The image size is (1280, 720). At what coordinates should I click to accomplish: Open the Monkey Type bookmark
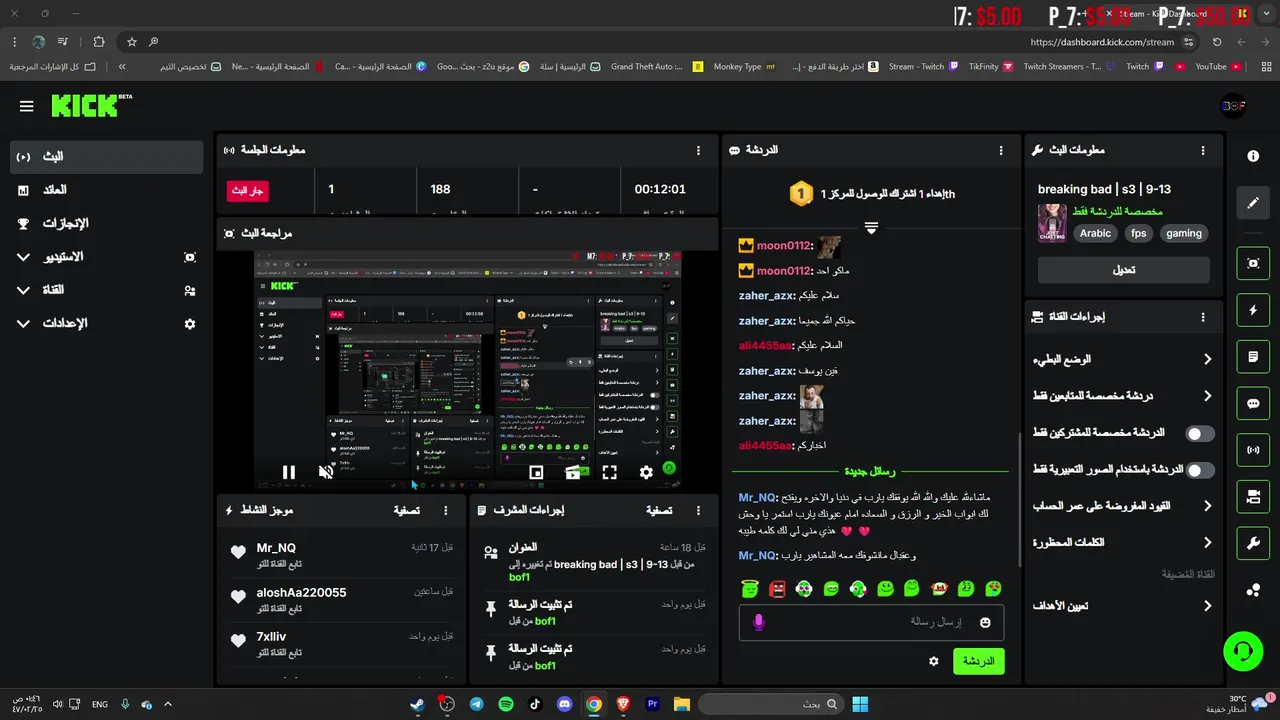(745, 67)
